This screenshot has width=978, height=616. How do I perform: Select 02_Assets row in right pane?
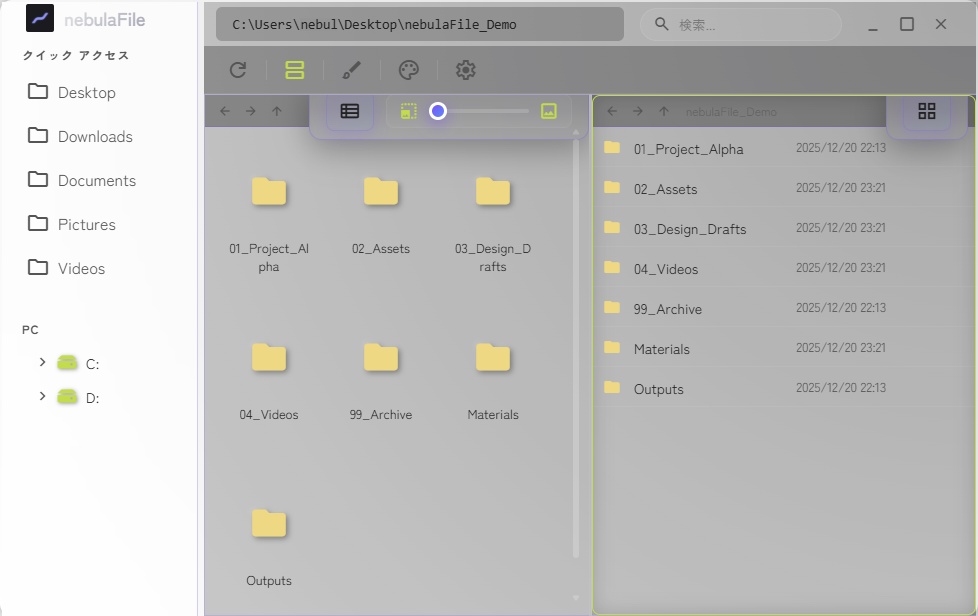coord(783,188)
